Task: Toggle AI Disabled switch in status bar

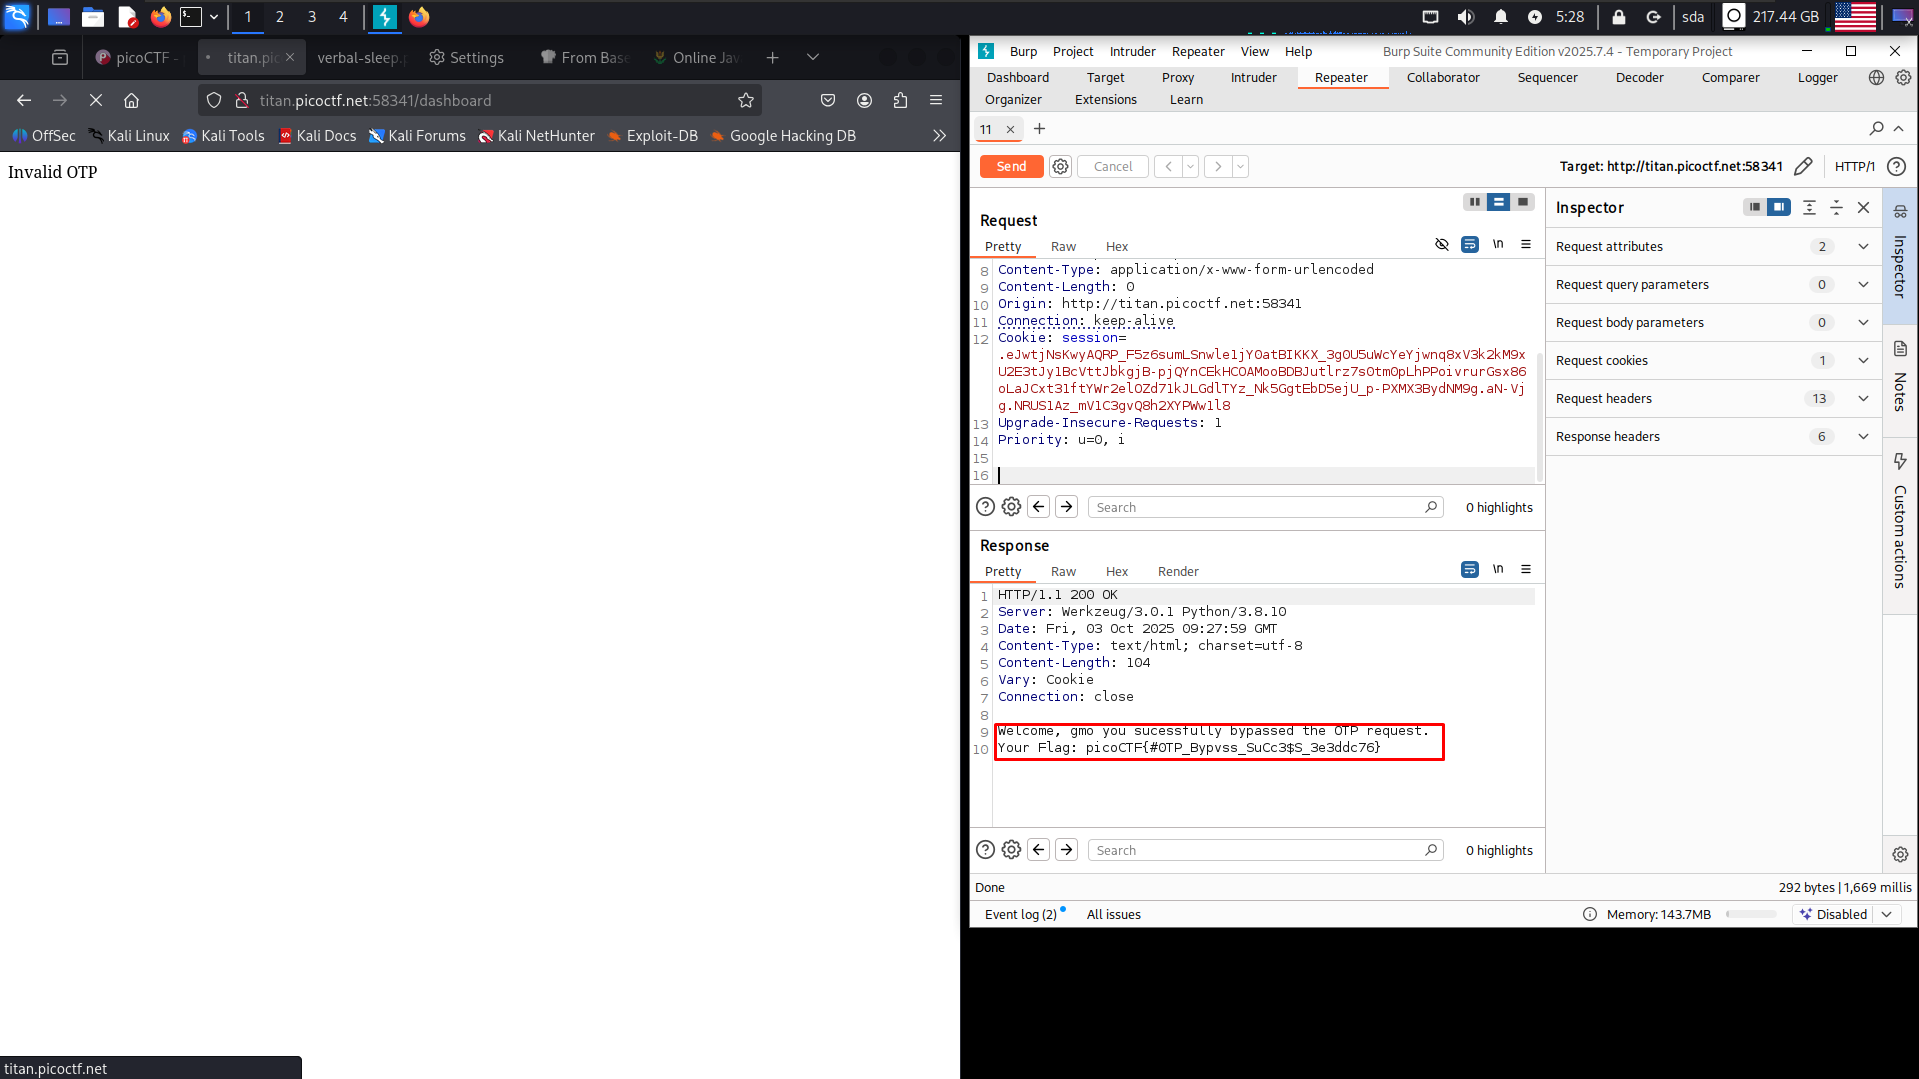Action: (x=1842, y=914)
